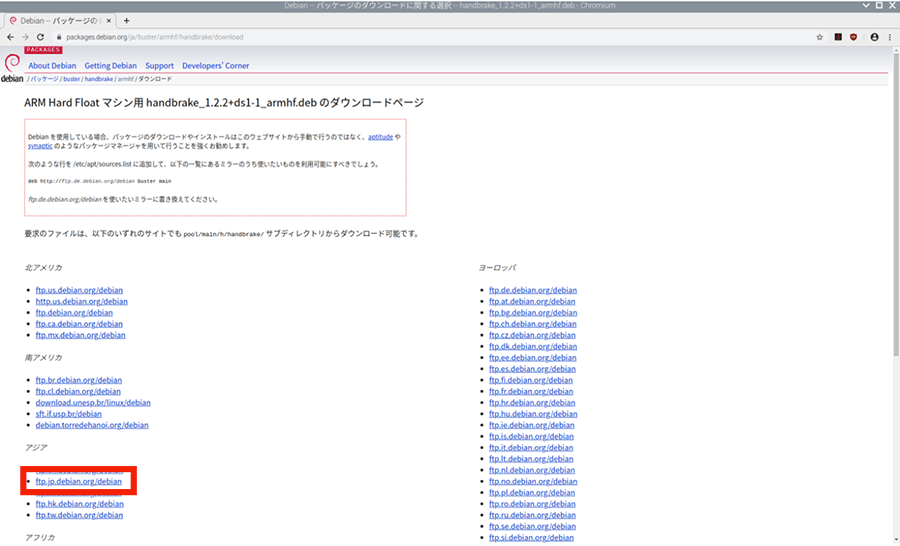Open a new tab with plus button
Viewport: 900px width, 546px height.
click(126, 21)
